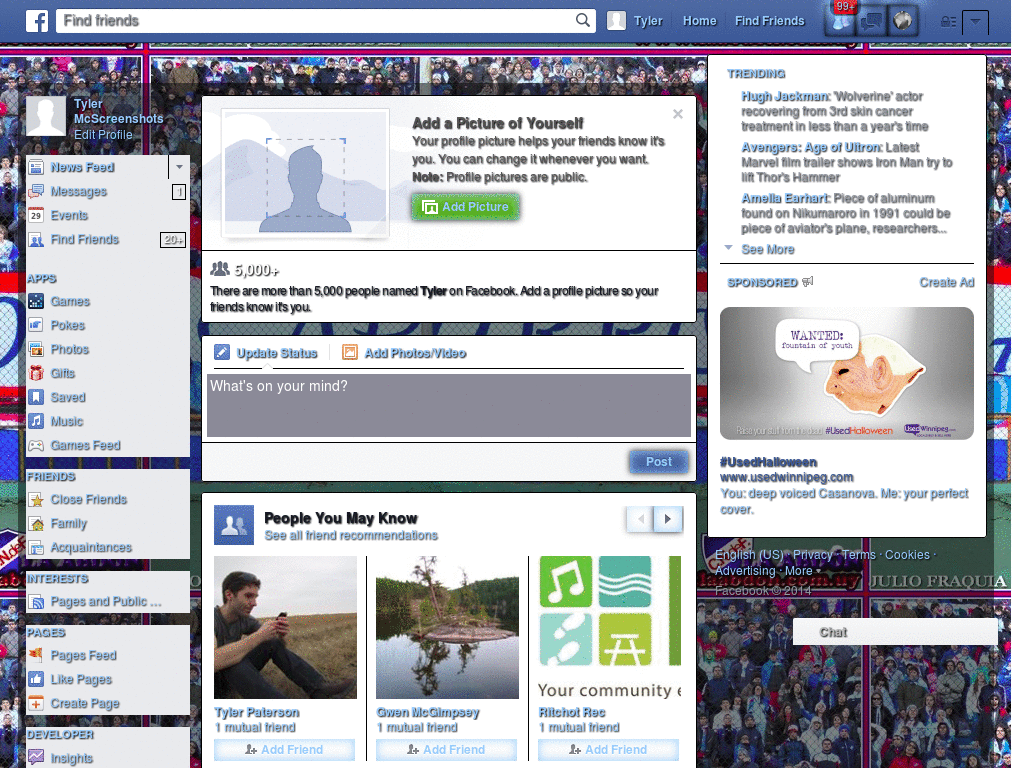
Task: Open Games app in sidebar
Action: click(x=70, y=301)
